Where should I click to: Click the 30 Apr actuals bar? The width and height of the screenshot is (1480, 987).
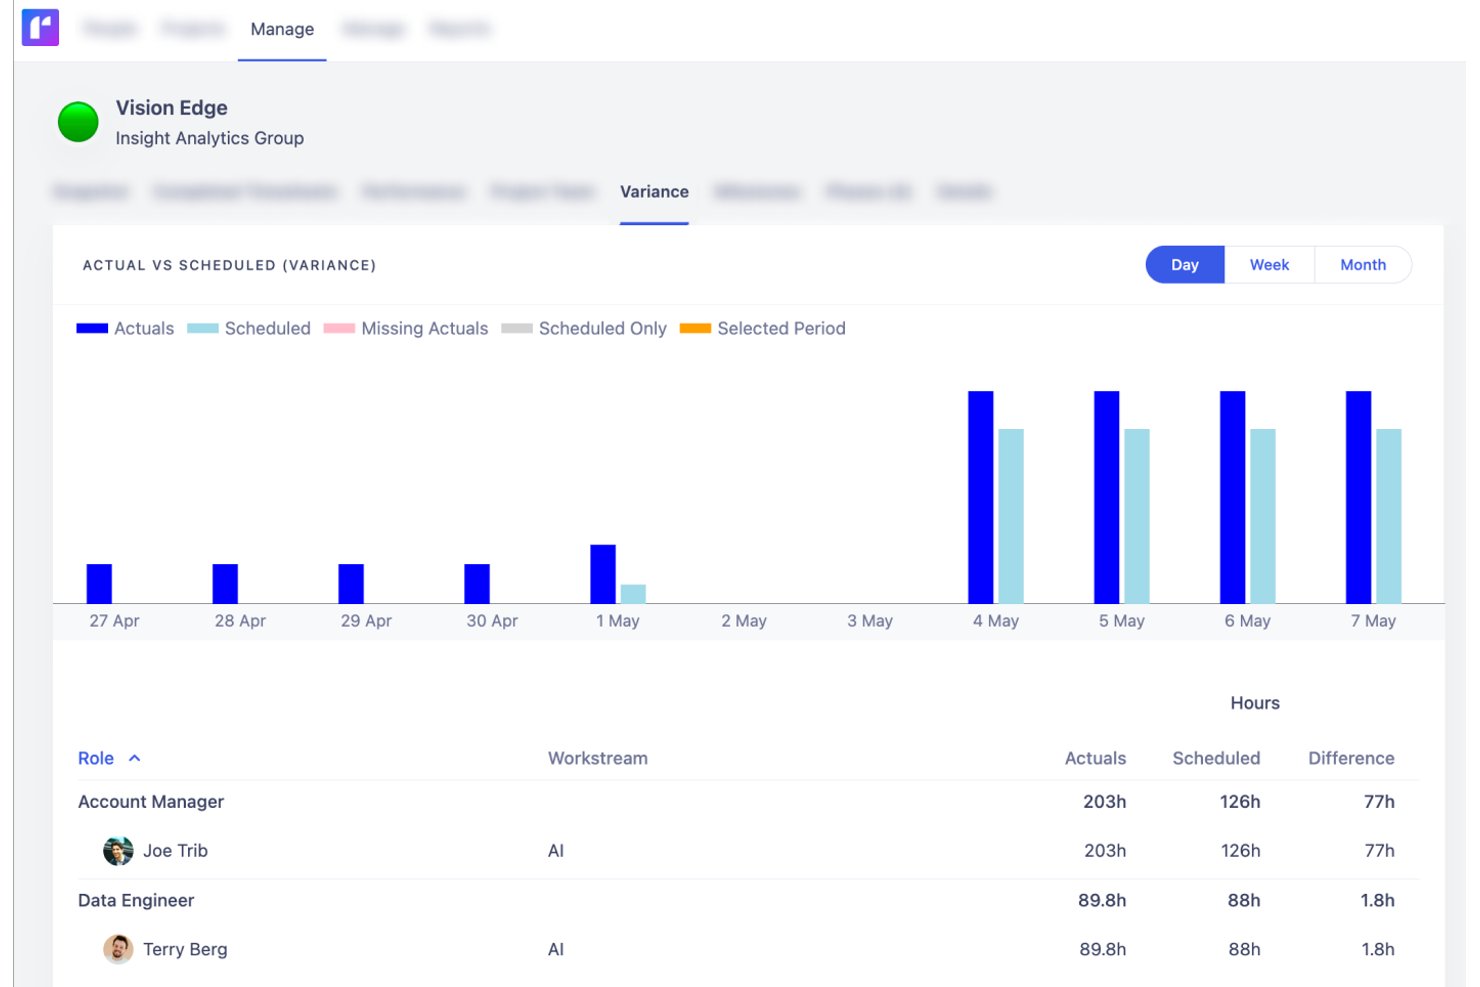477,584
